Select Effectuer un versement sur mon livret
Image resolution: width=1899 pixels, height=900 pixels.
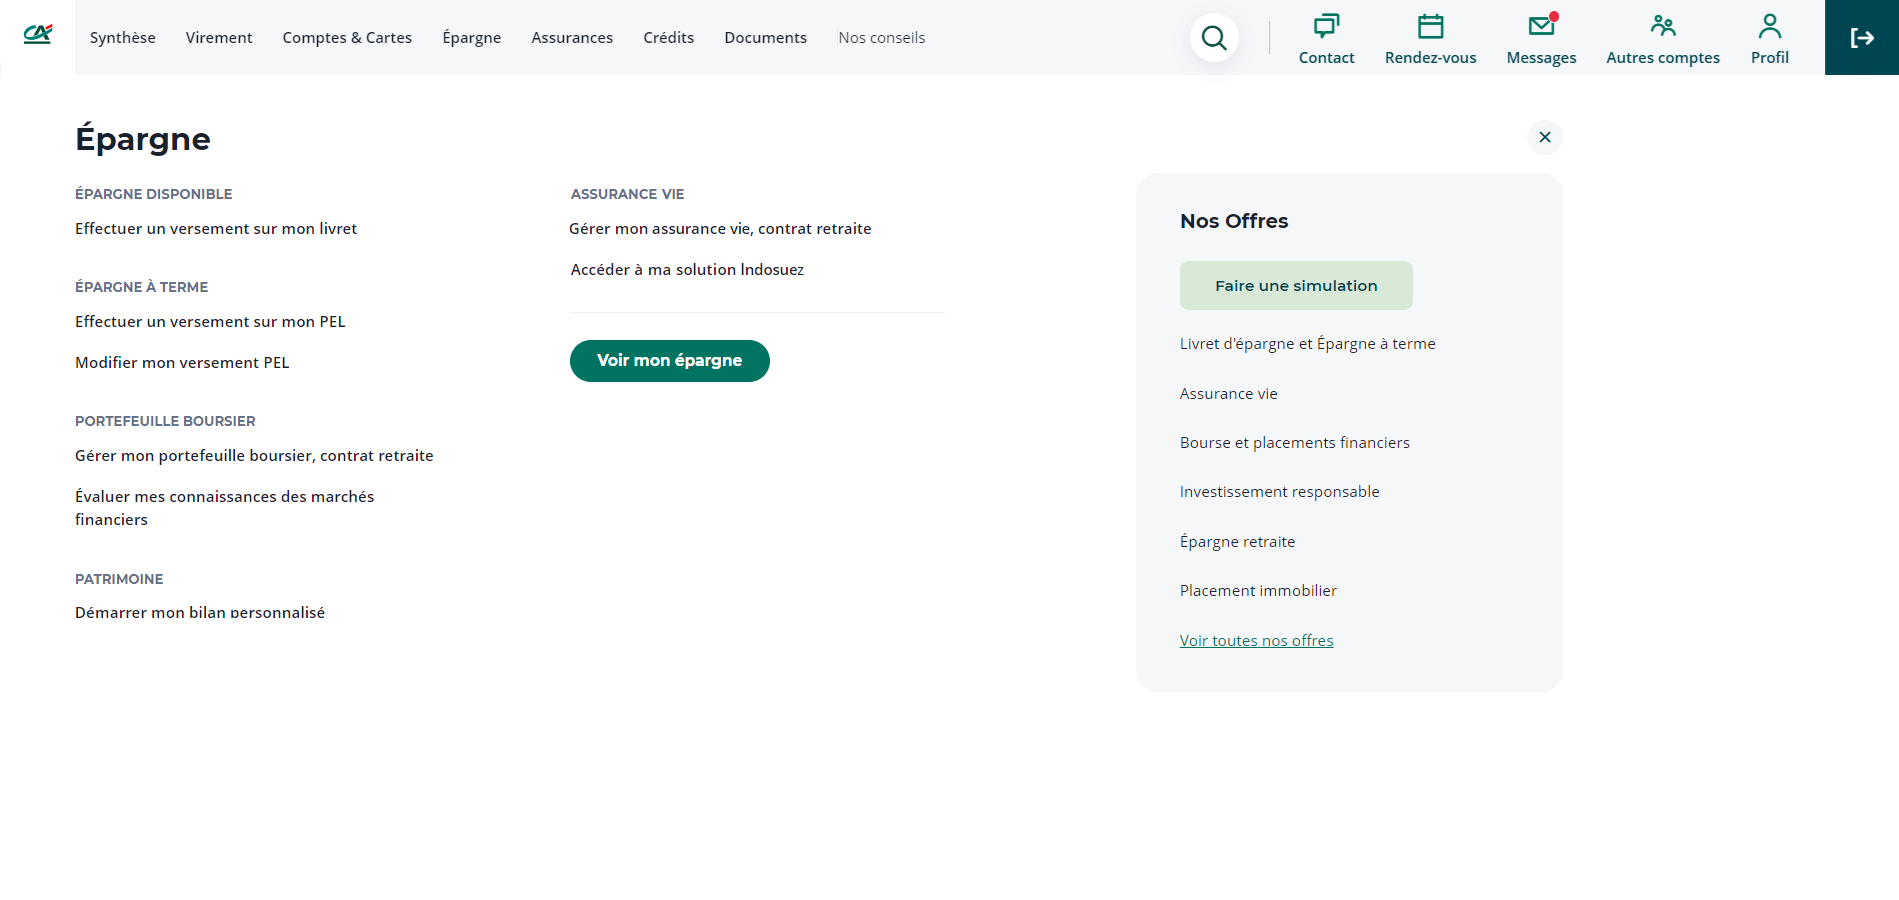coord(216,229)
